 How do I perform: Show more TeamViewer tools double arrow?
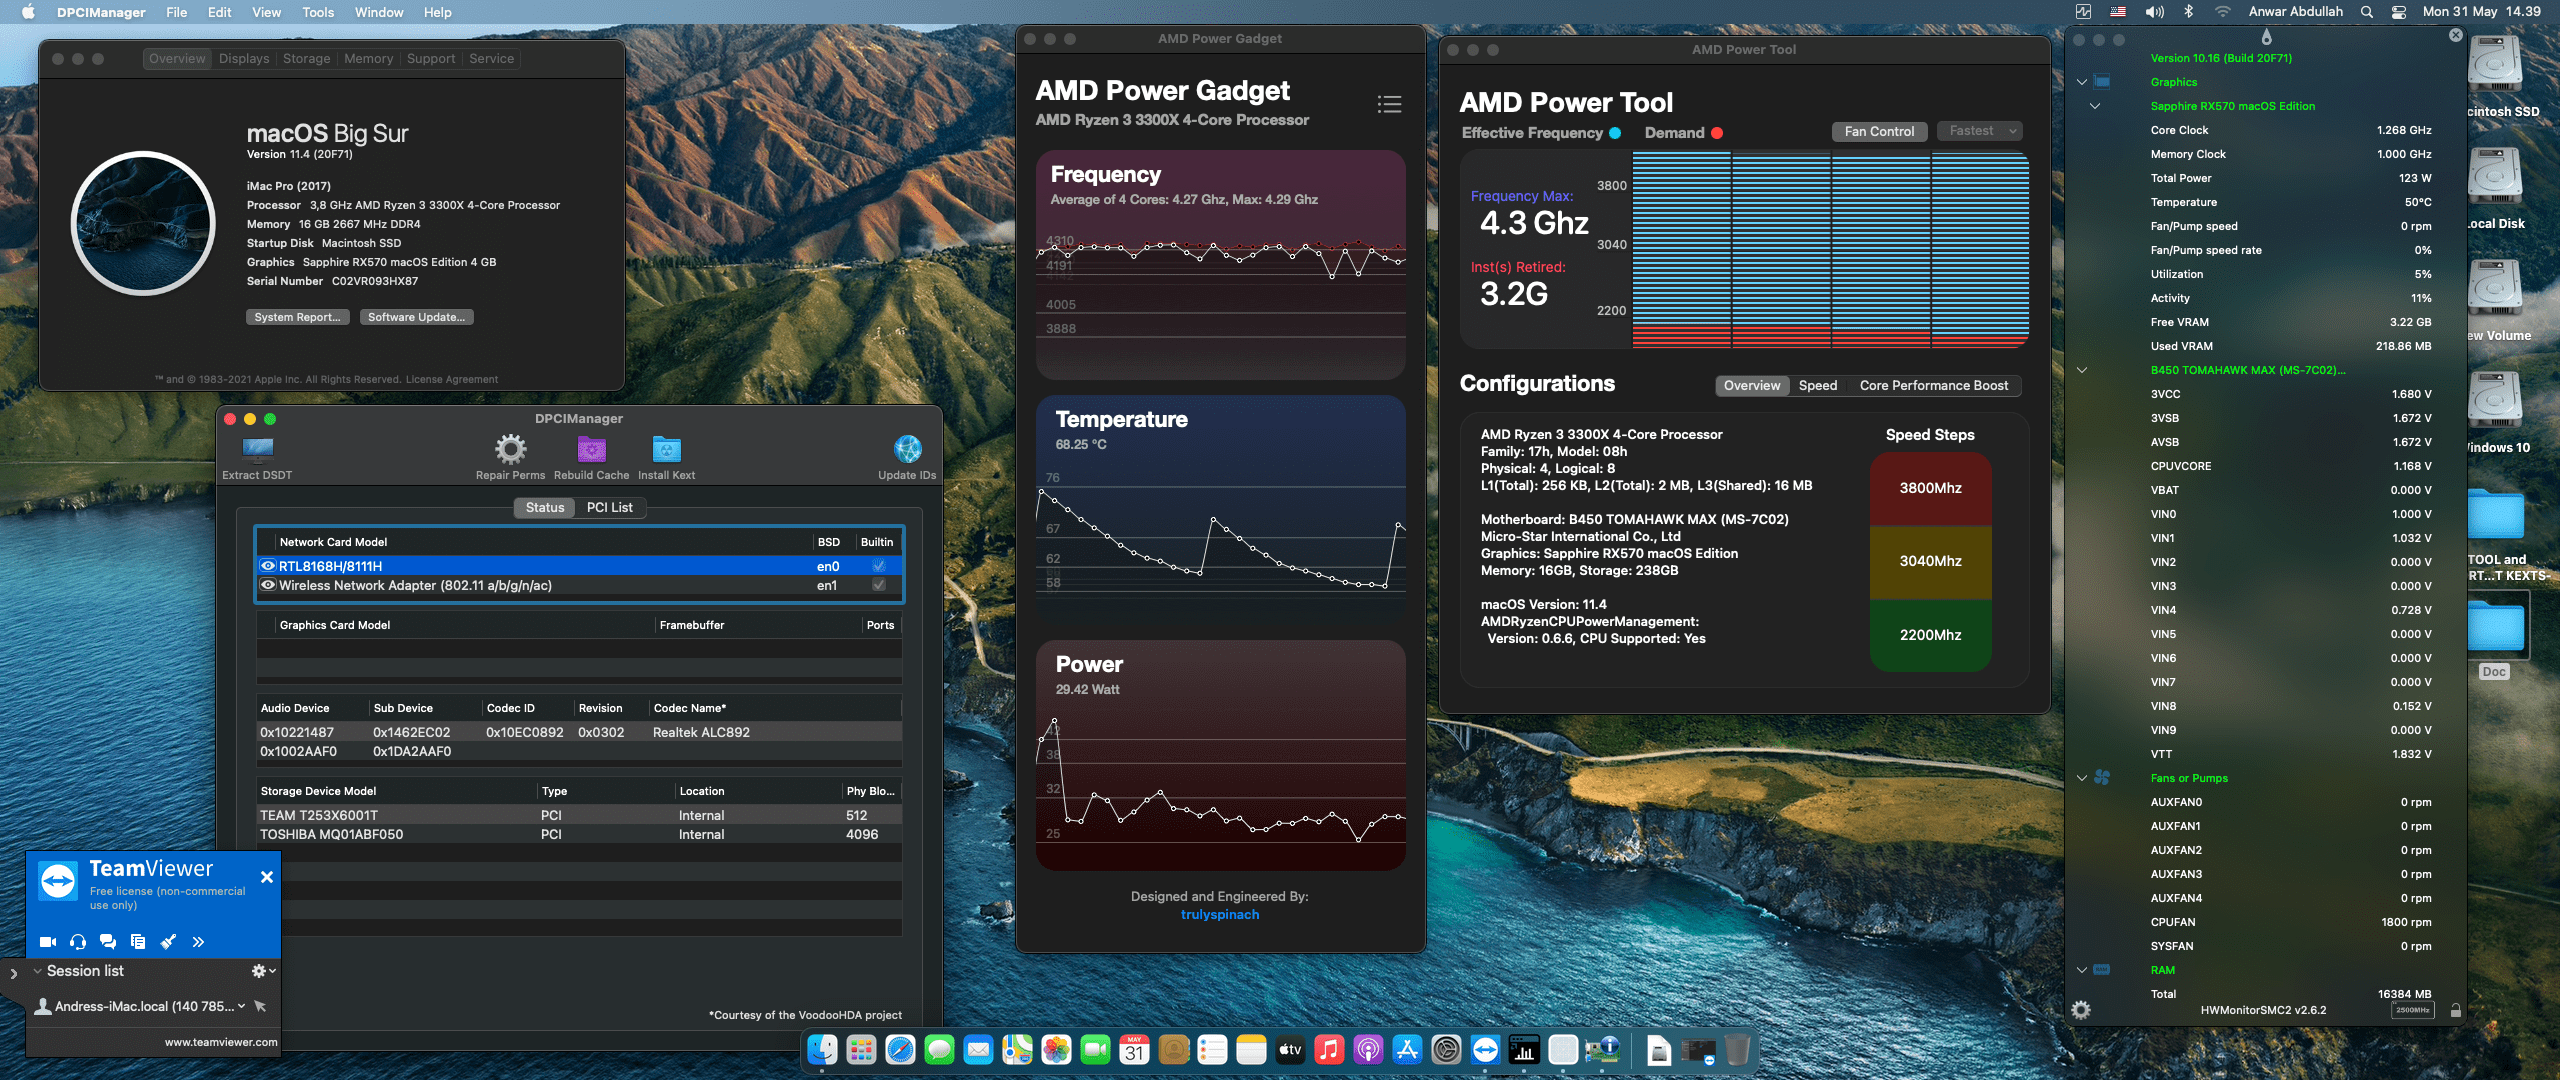[198, 941]
